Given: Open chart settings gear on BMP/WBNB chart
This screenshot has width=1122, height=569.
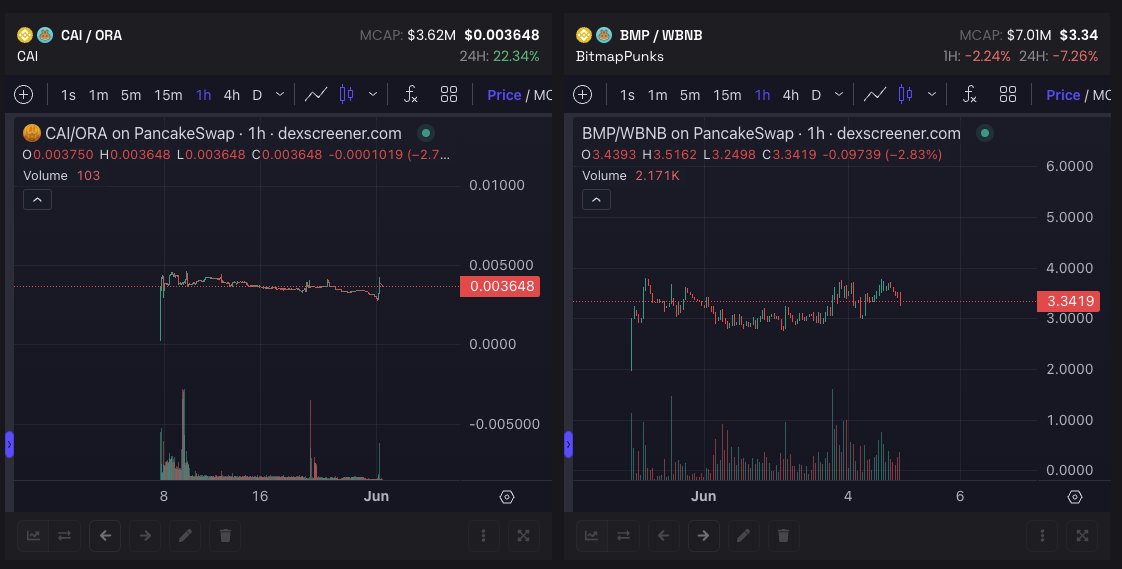Looking at the screenshot, I should (x=1075, y=497).
